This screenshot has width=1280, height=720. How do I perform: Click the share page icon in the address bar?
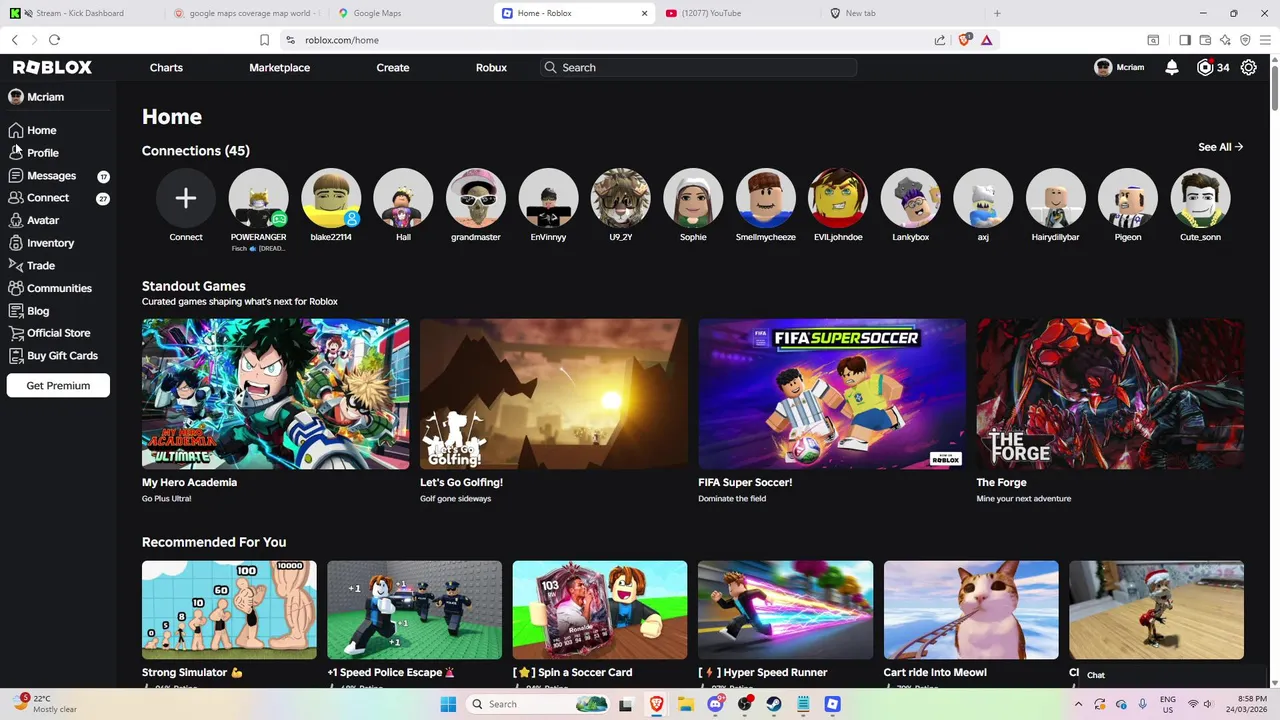point(940,40)
